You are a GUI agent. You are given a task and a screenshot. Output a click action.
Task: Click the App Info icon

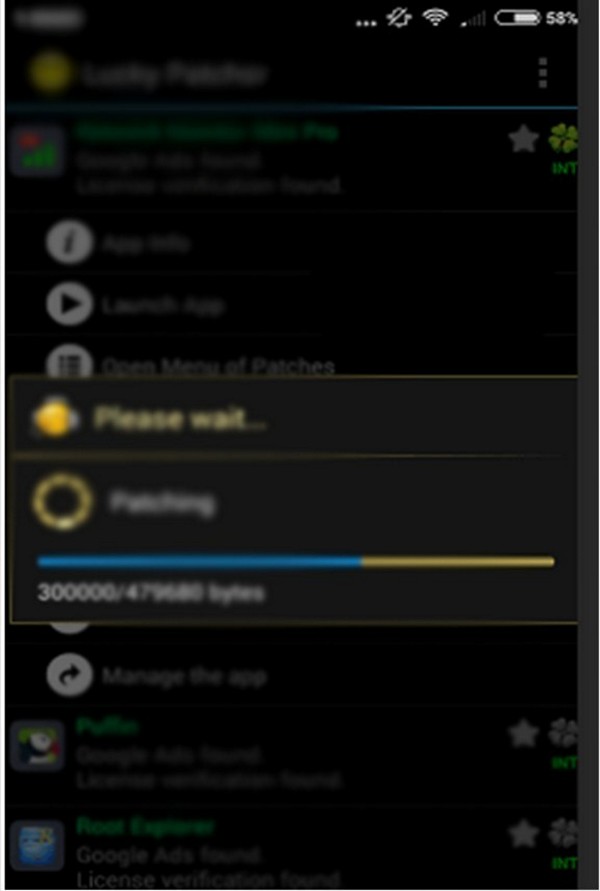(x=69, y=243)
